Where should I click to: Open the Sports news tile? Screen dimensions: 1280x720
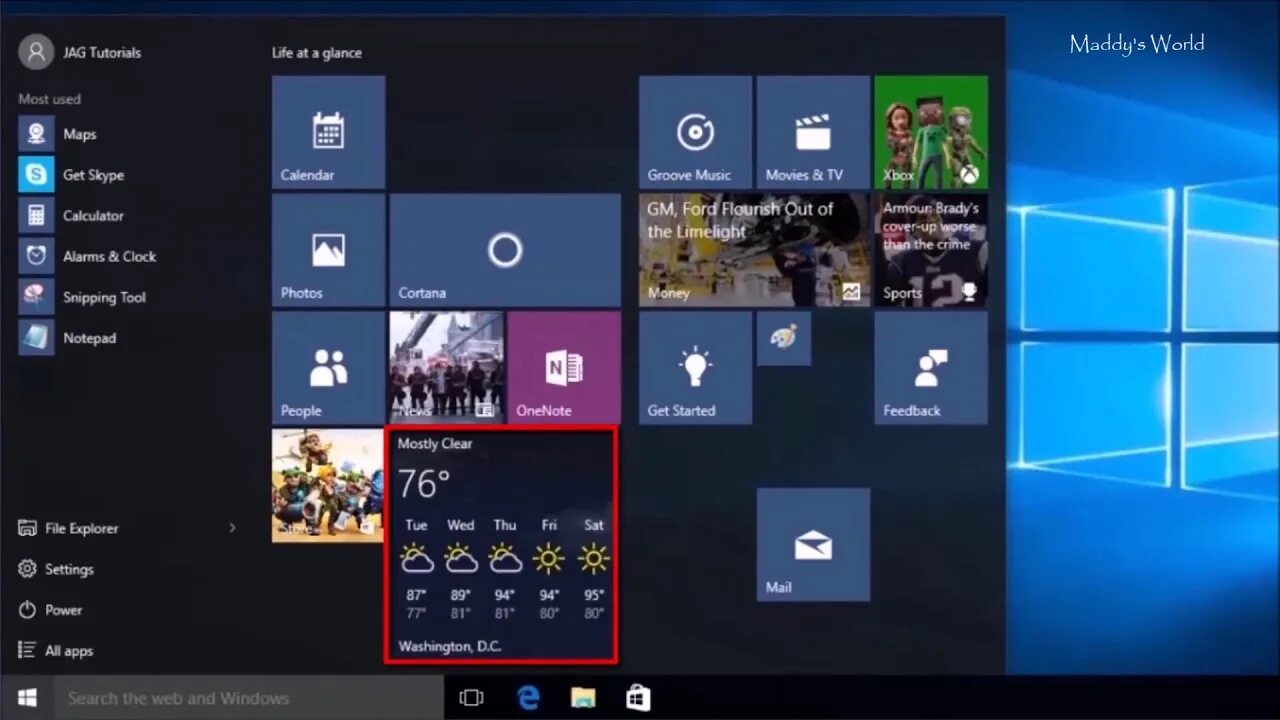pos(931,250)
